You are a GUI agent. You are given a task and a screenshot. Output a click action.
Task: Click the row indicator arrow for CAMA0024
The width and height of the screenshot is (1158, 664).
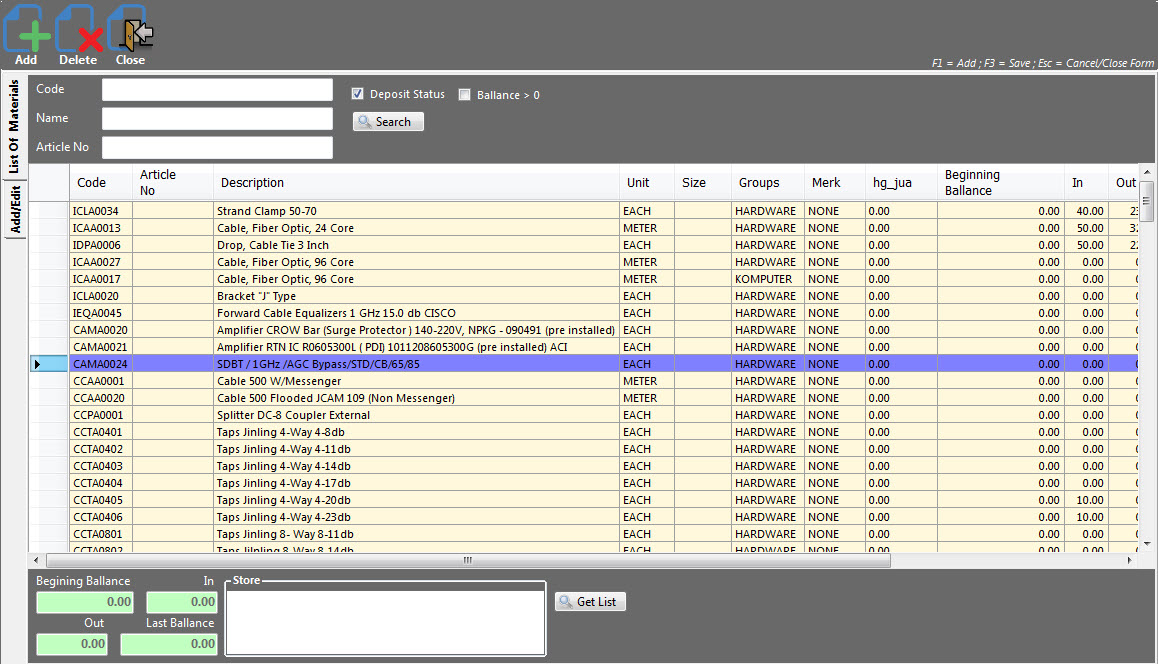coord(38,364)
